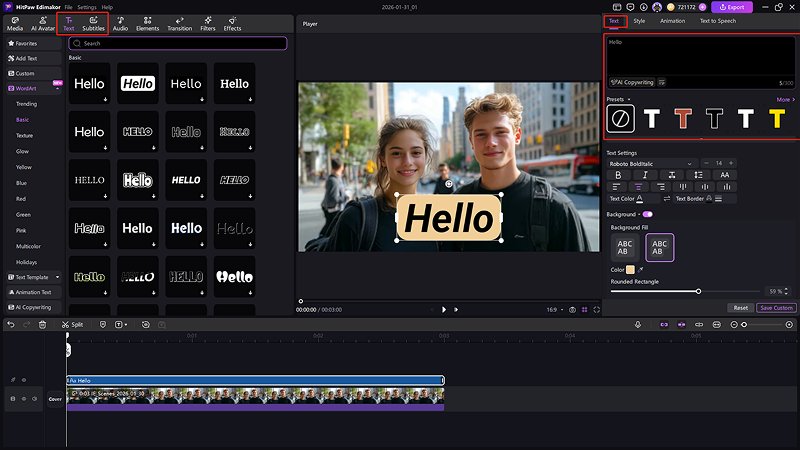Open the Filters library

coord(208,23)
